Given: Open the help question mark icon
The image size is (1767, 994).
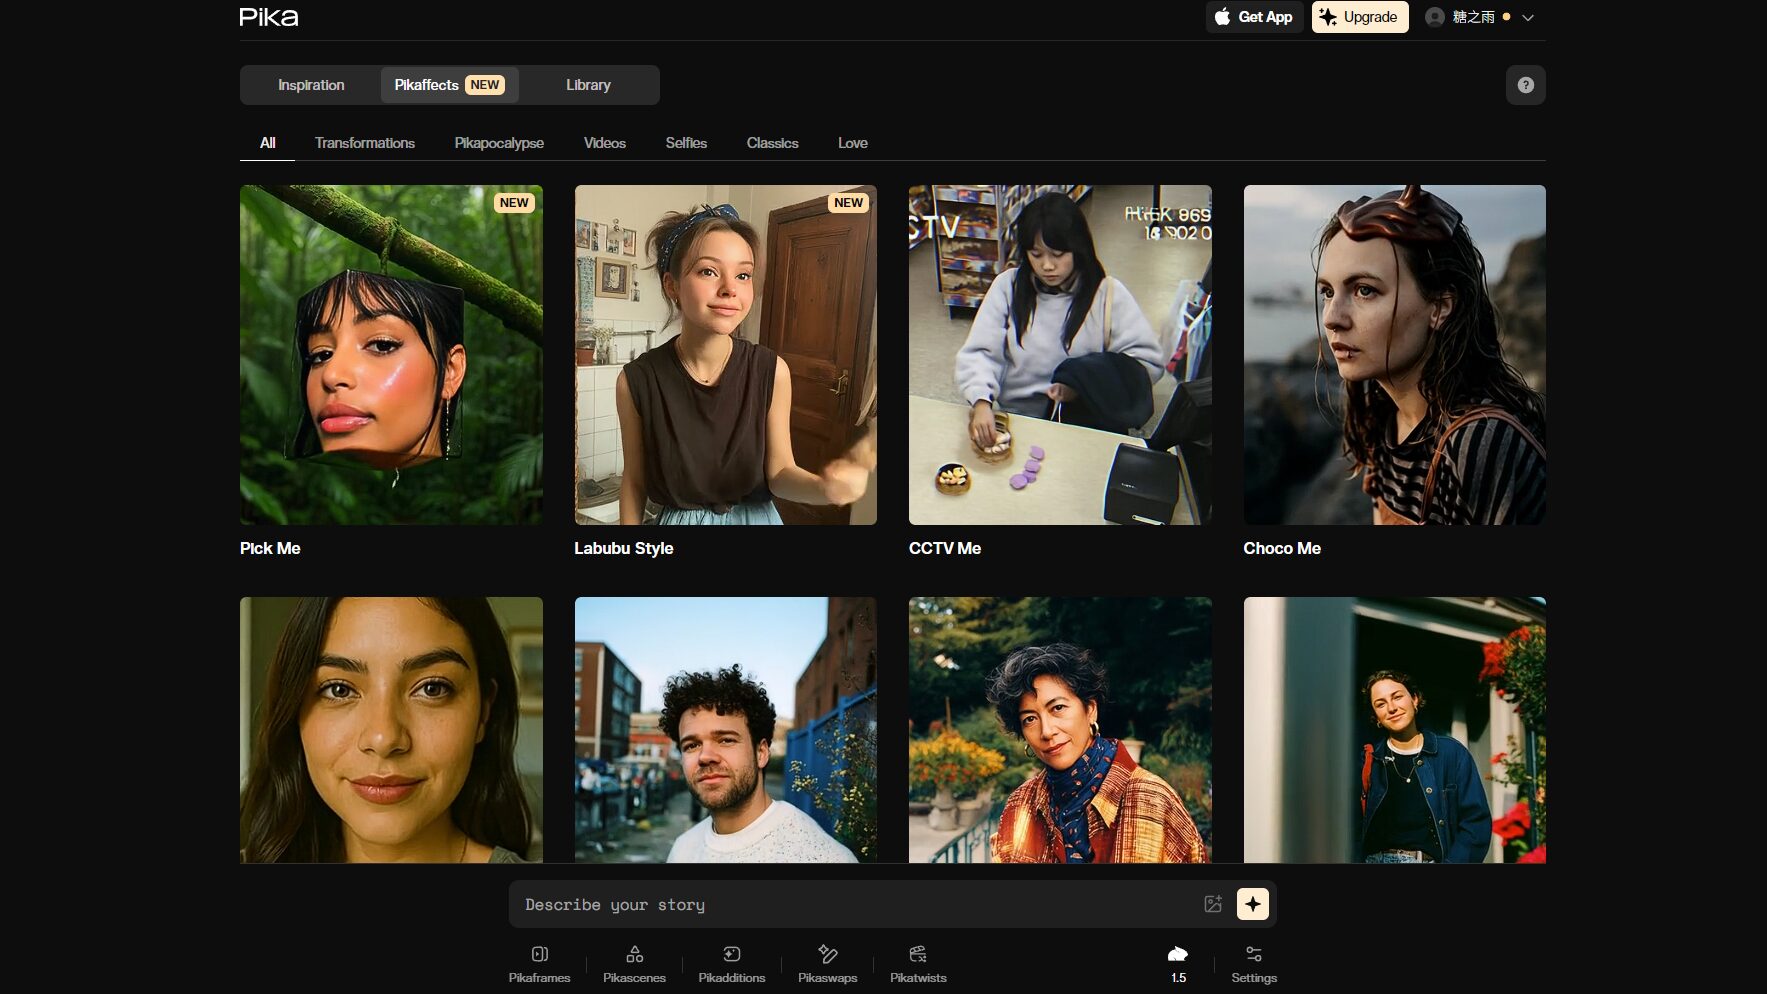Looking at the screenshot, I should (x=1525, y=85).
